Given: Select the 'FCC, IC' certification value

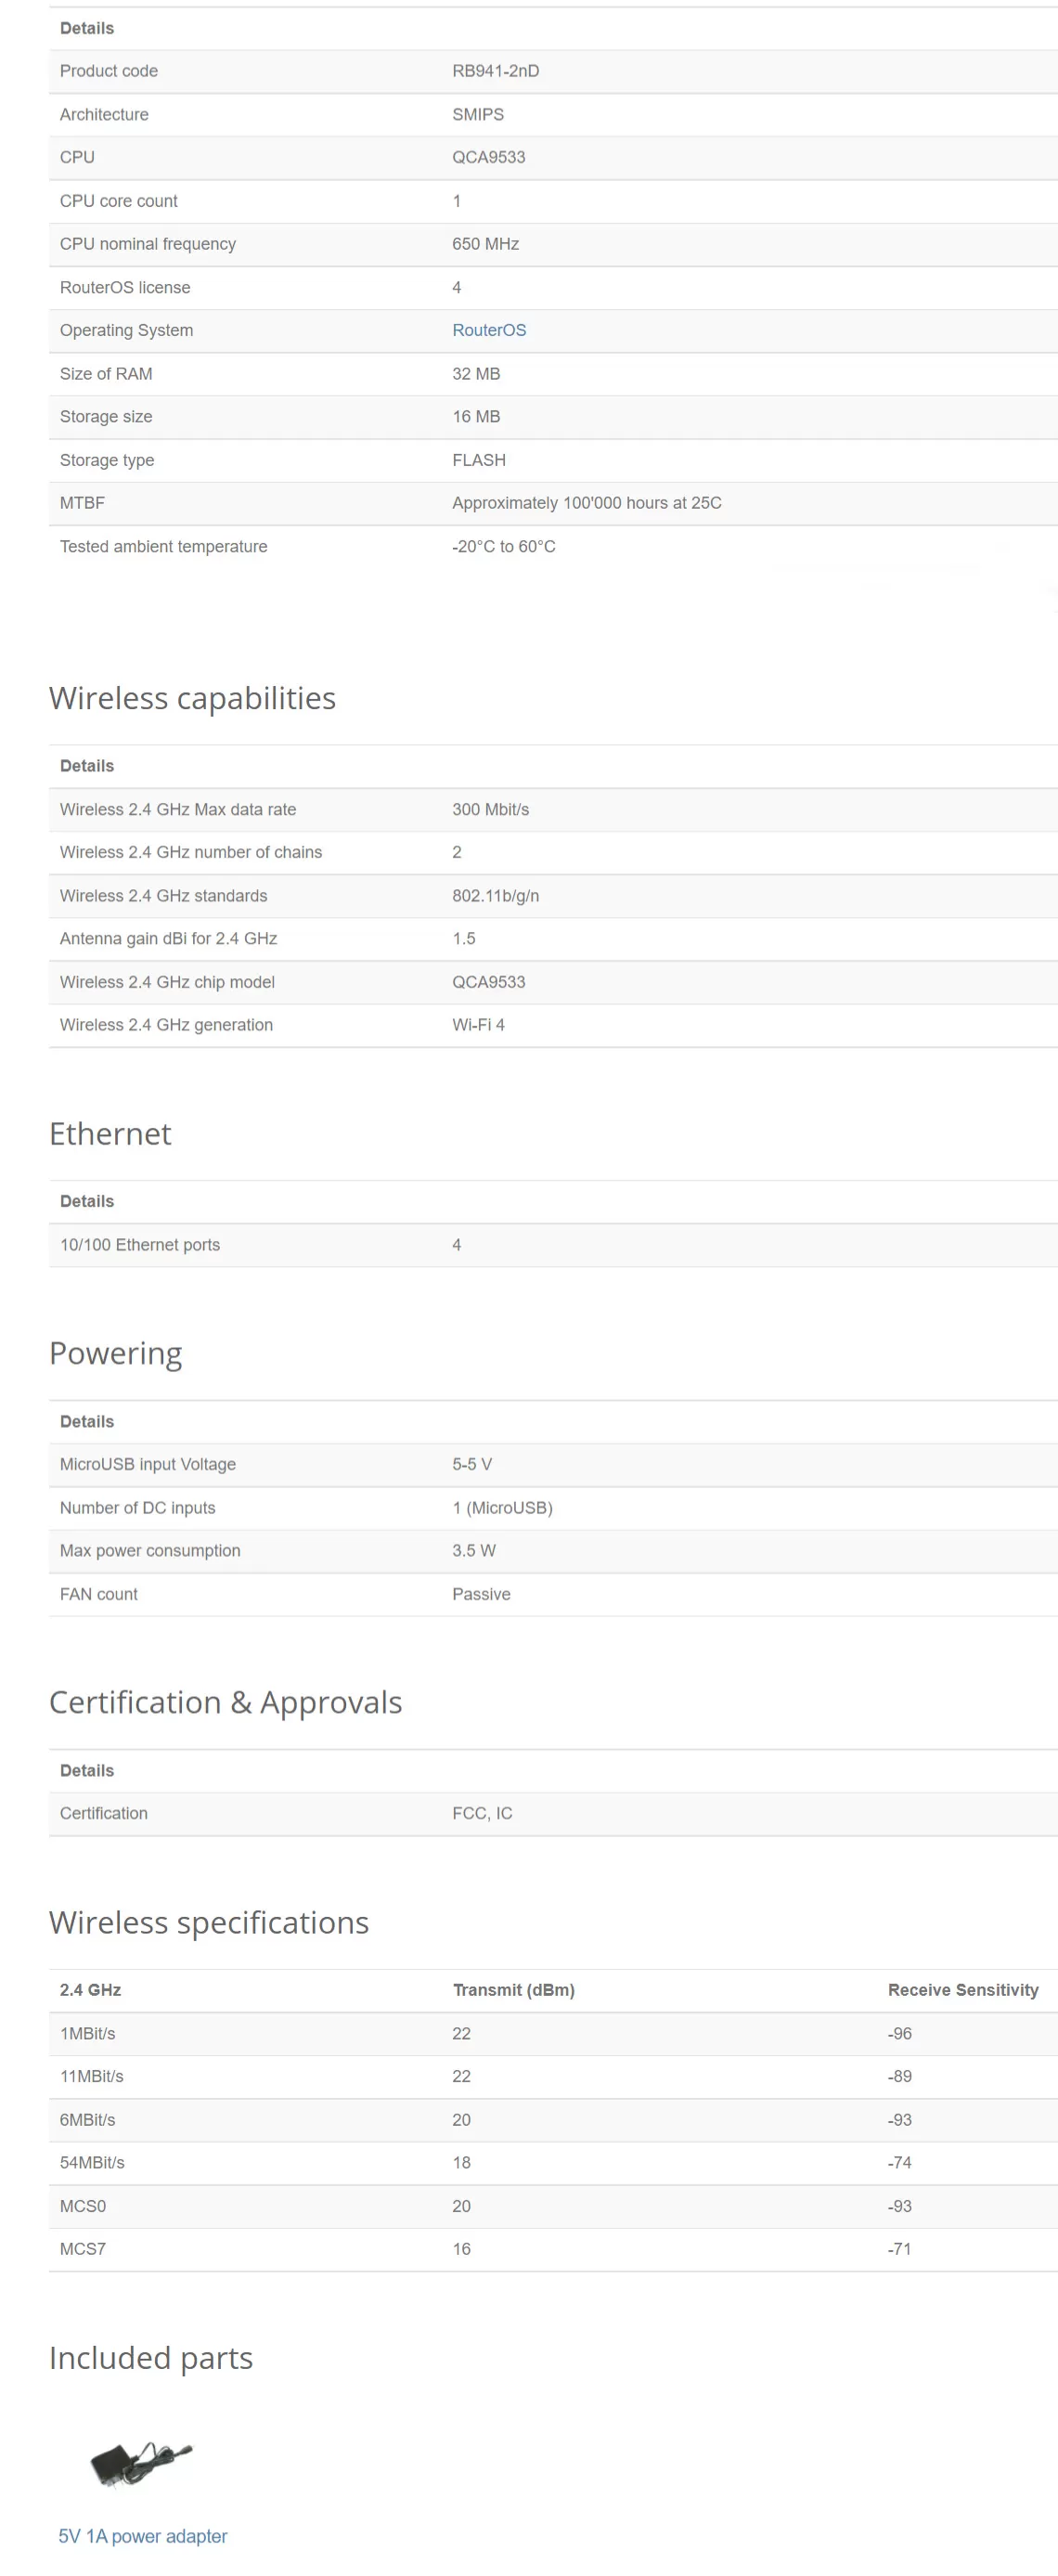Looking at the screenshot, I should (x=482, y=1813).
